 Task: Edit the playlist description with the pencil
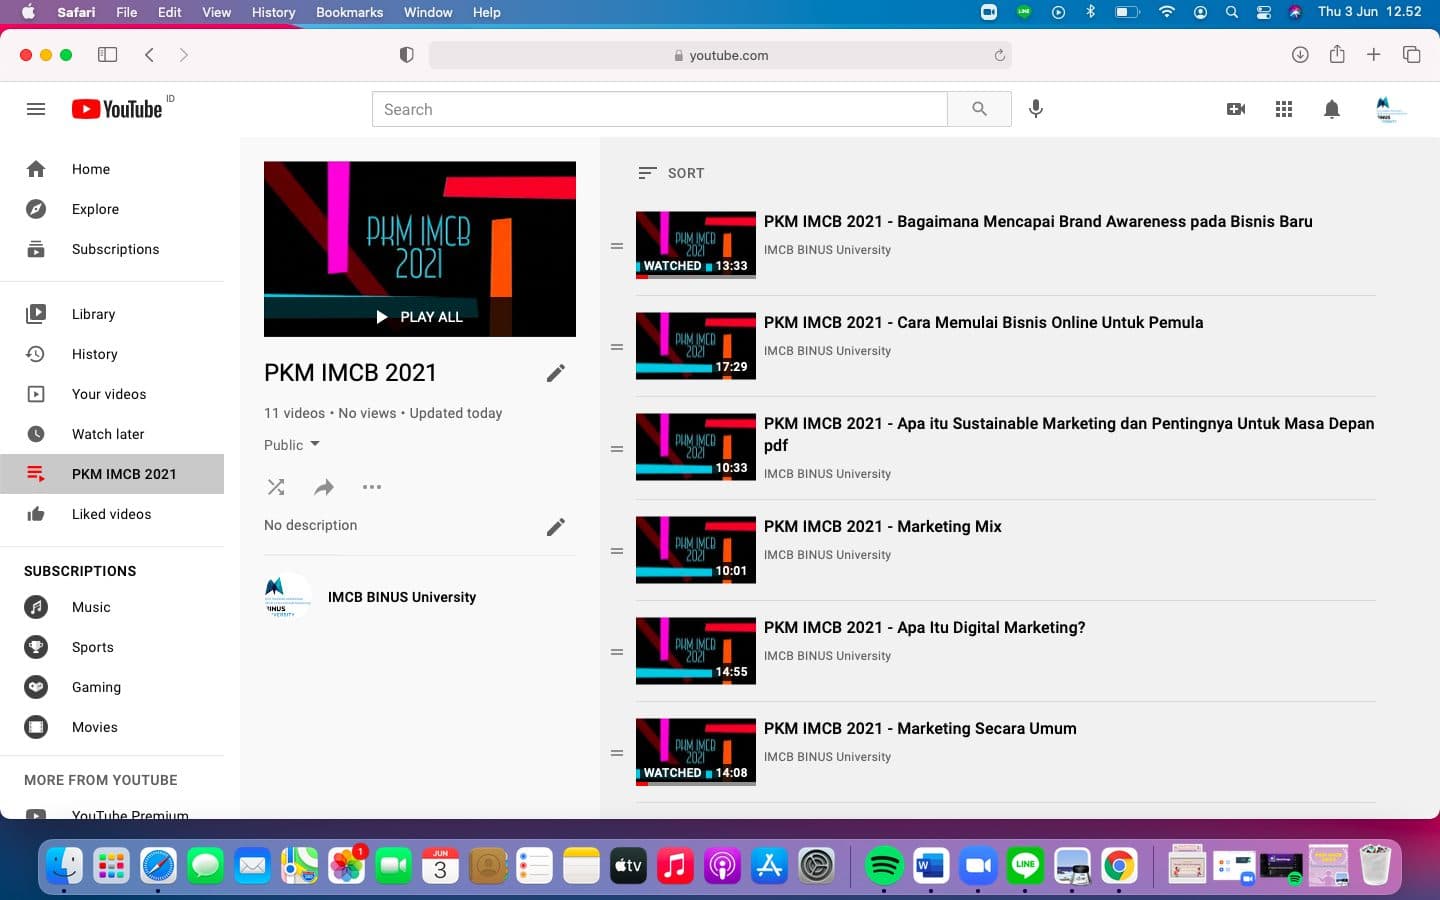[x=556, y=527]
